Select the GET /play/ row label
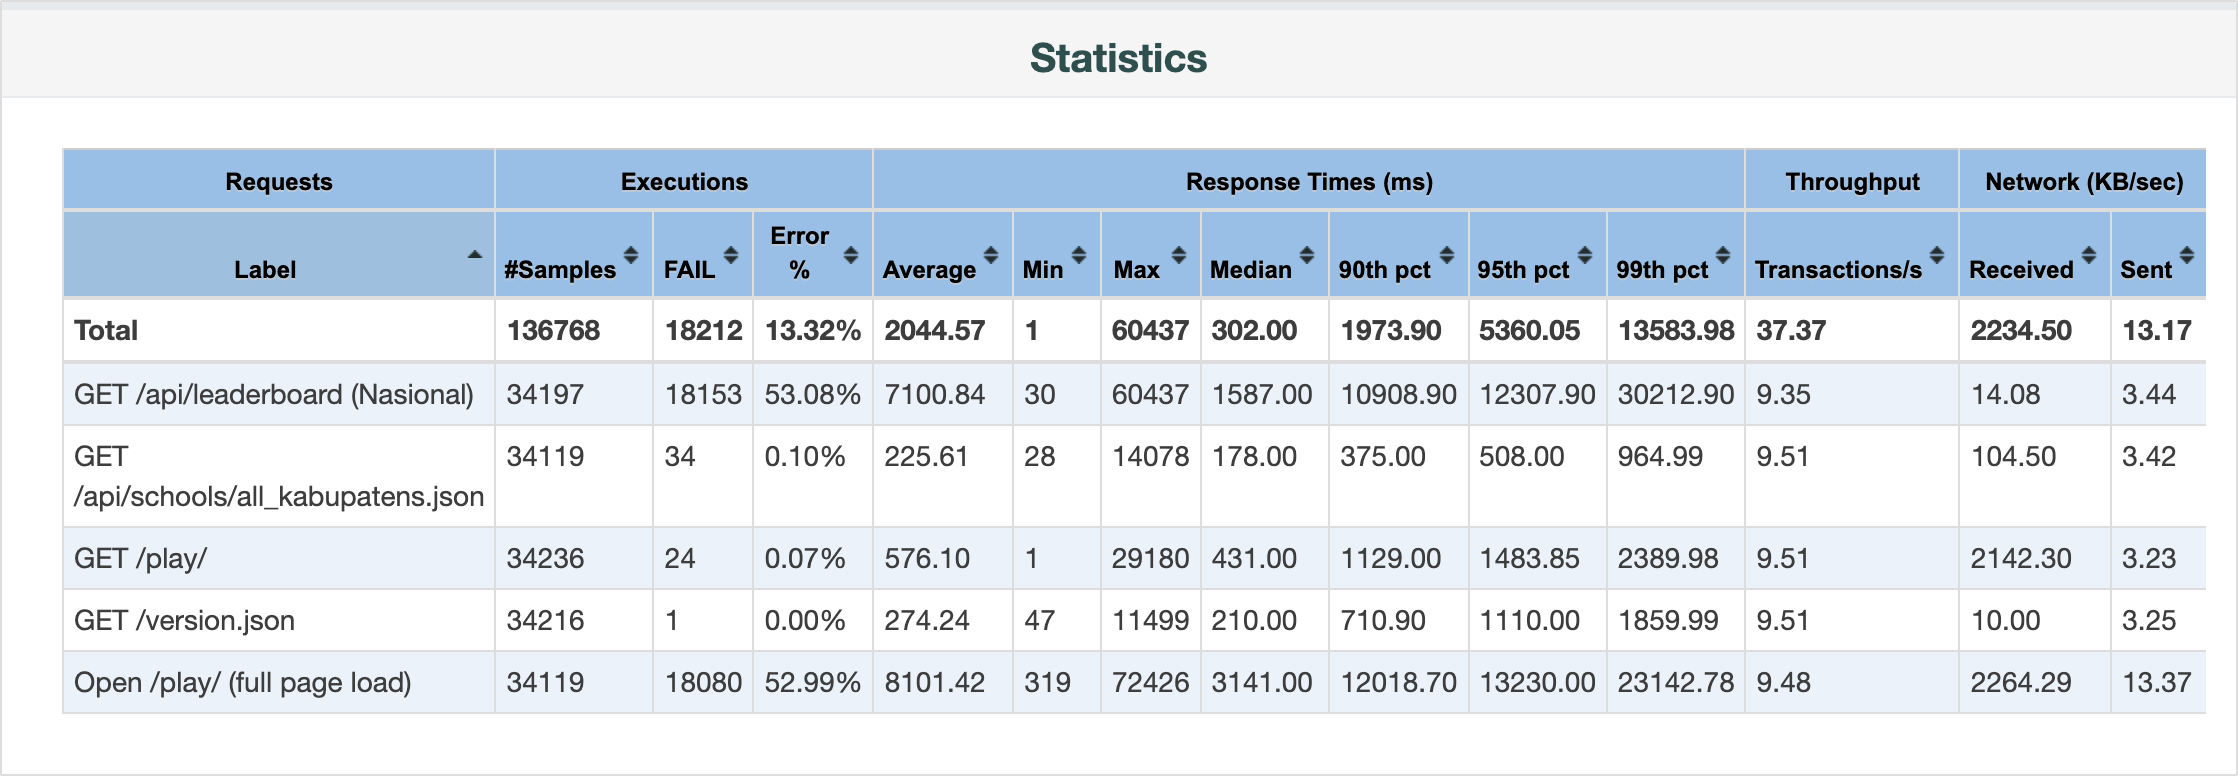The height and width of the screenshot is (776, 2238). coord(140,559)
